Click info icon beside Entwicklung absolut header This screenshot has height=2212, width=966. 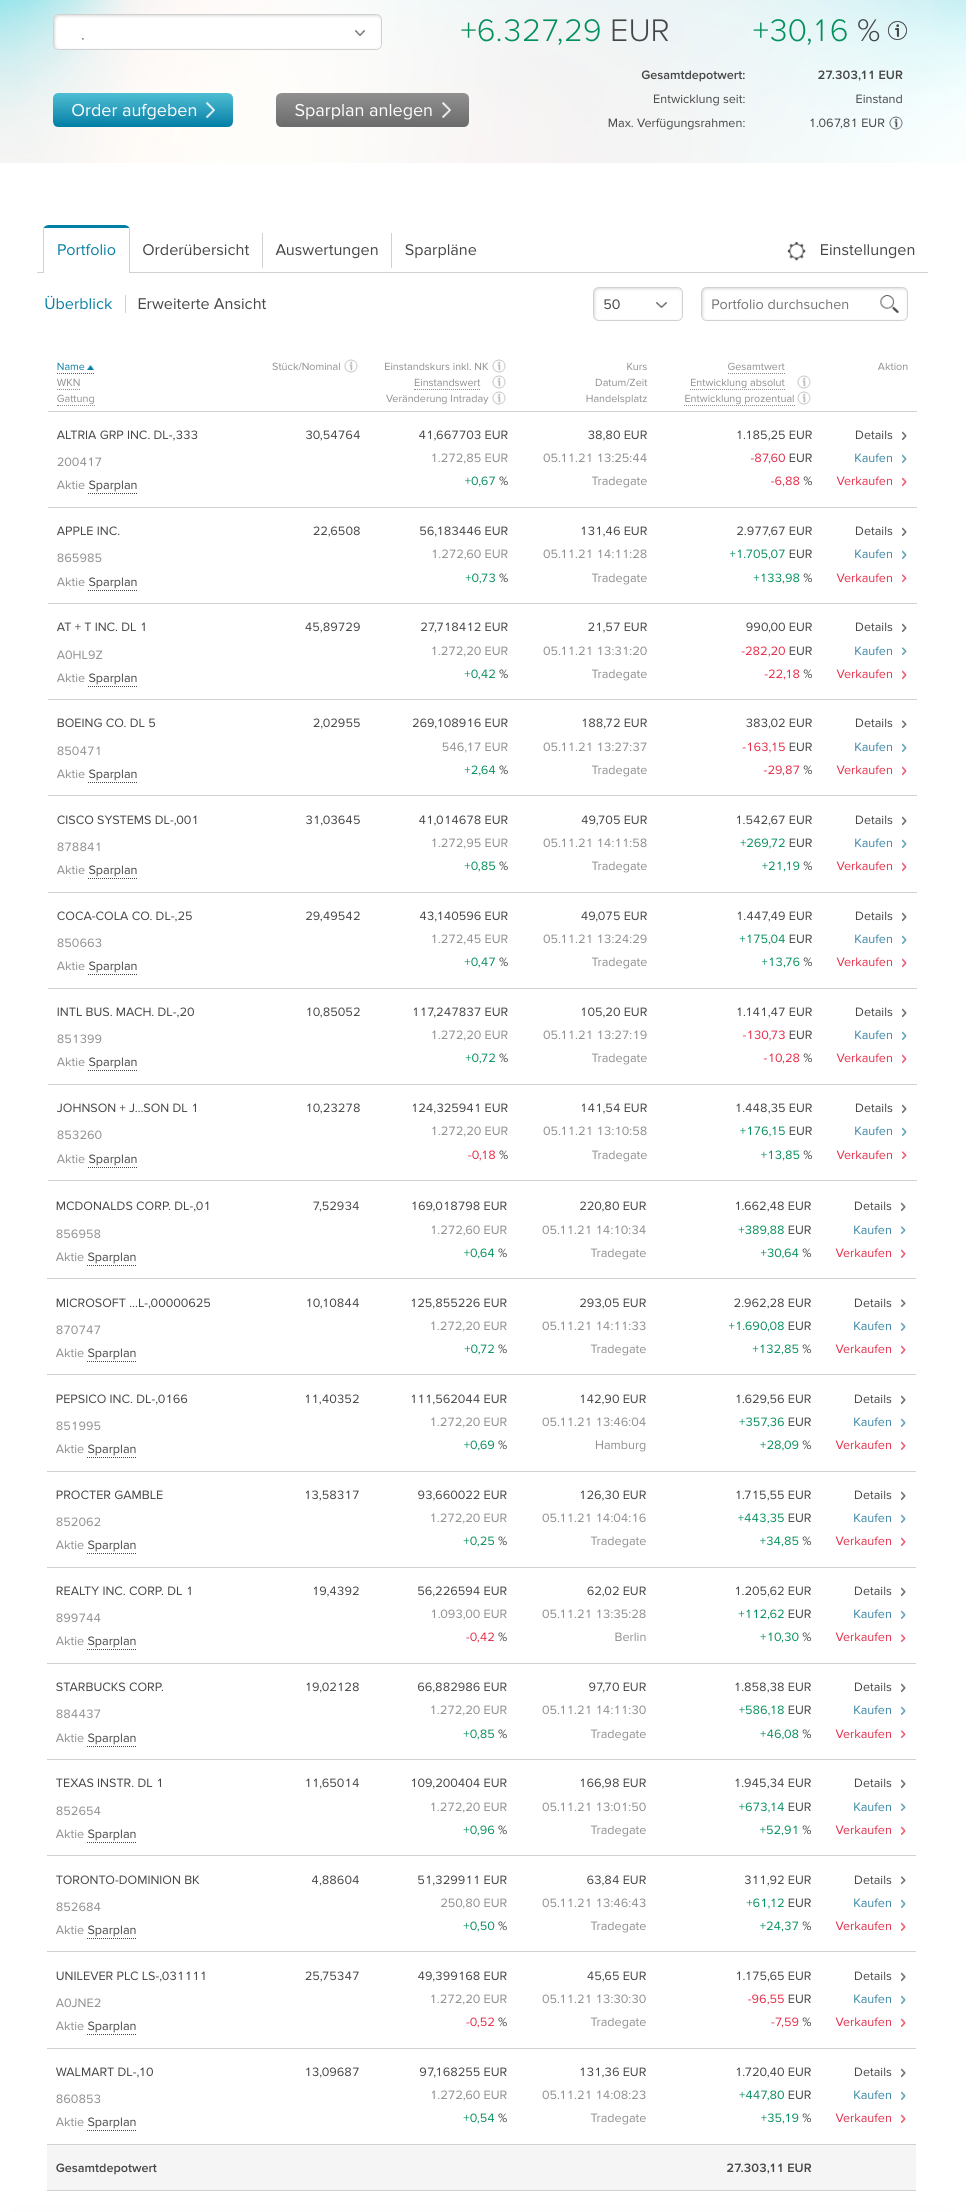(804, 382)
